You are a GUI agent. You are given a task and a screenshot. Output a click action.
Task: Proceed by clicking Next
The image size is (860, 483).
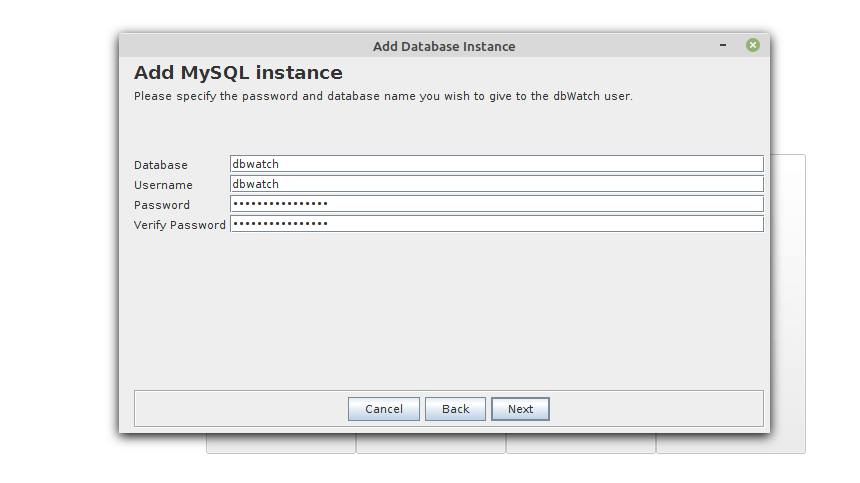(x=520, y=409)
